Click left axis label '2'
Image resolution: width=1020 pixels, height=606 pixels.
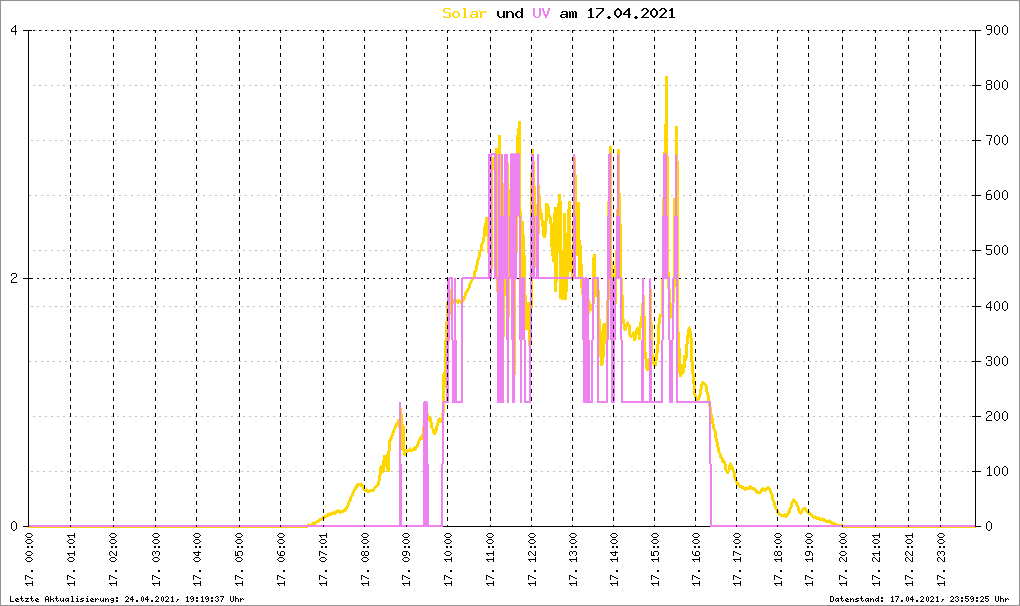click(14, 278)
